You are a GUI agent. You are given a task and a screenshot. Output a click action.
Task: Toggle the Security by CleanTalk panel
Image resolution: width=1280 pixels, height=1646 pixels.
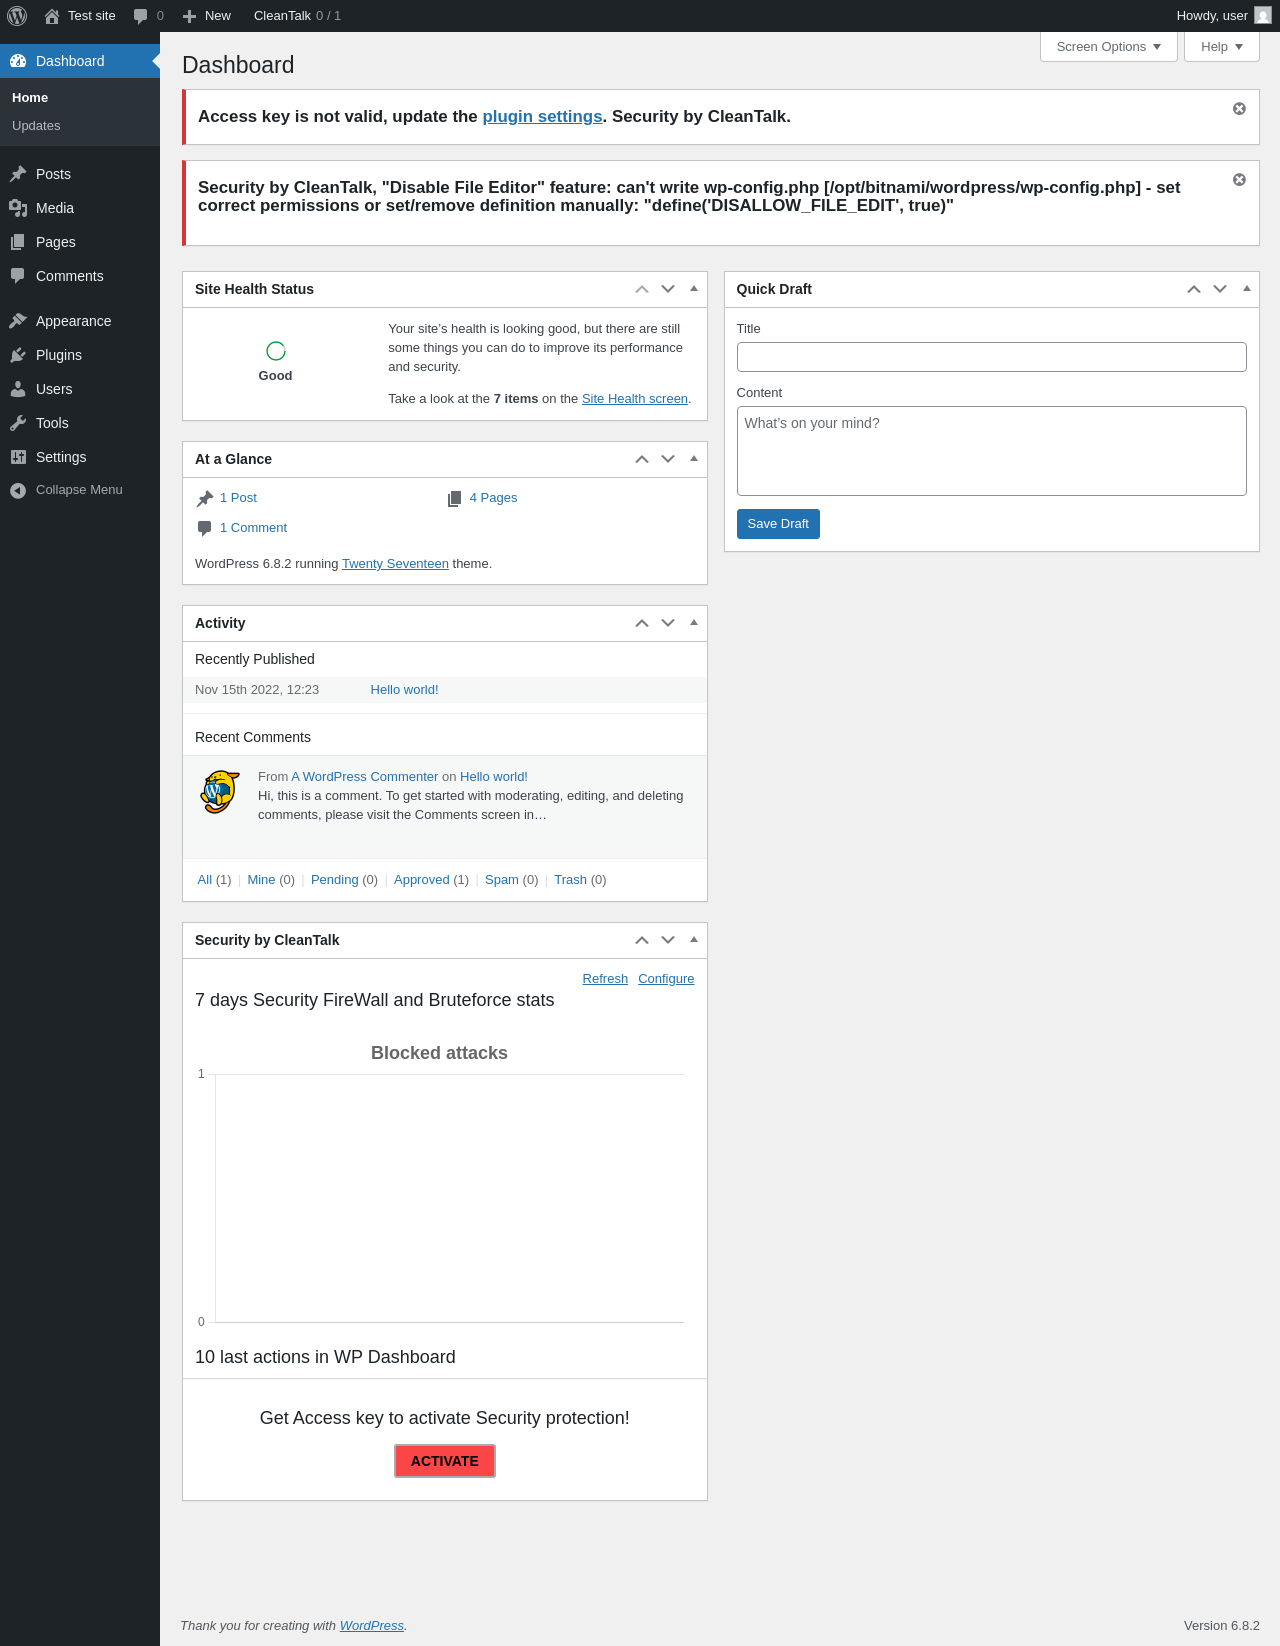694,940
